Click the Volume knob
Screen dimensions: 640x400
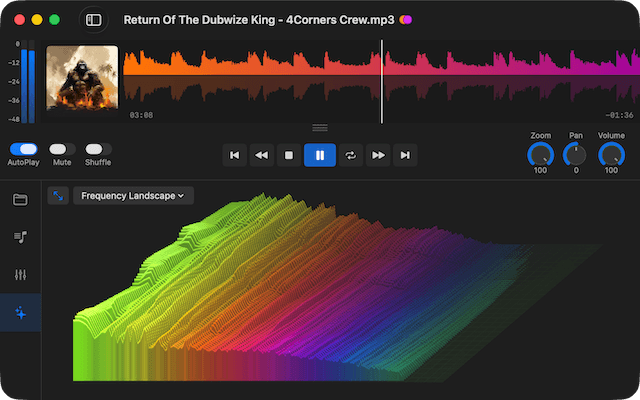(611, 154)
